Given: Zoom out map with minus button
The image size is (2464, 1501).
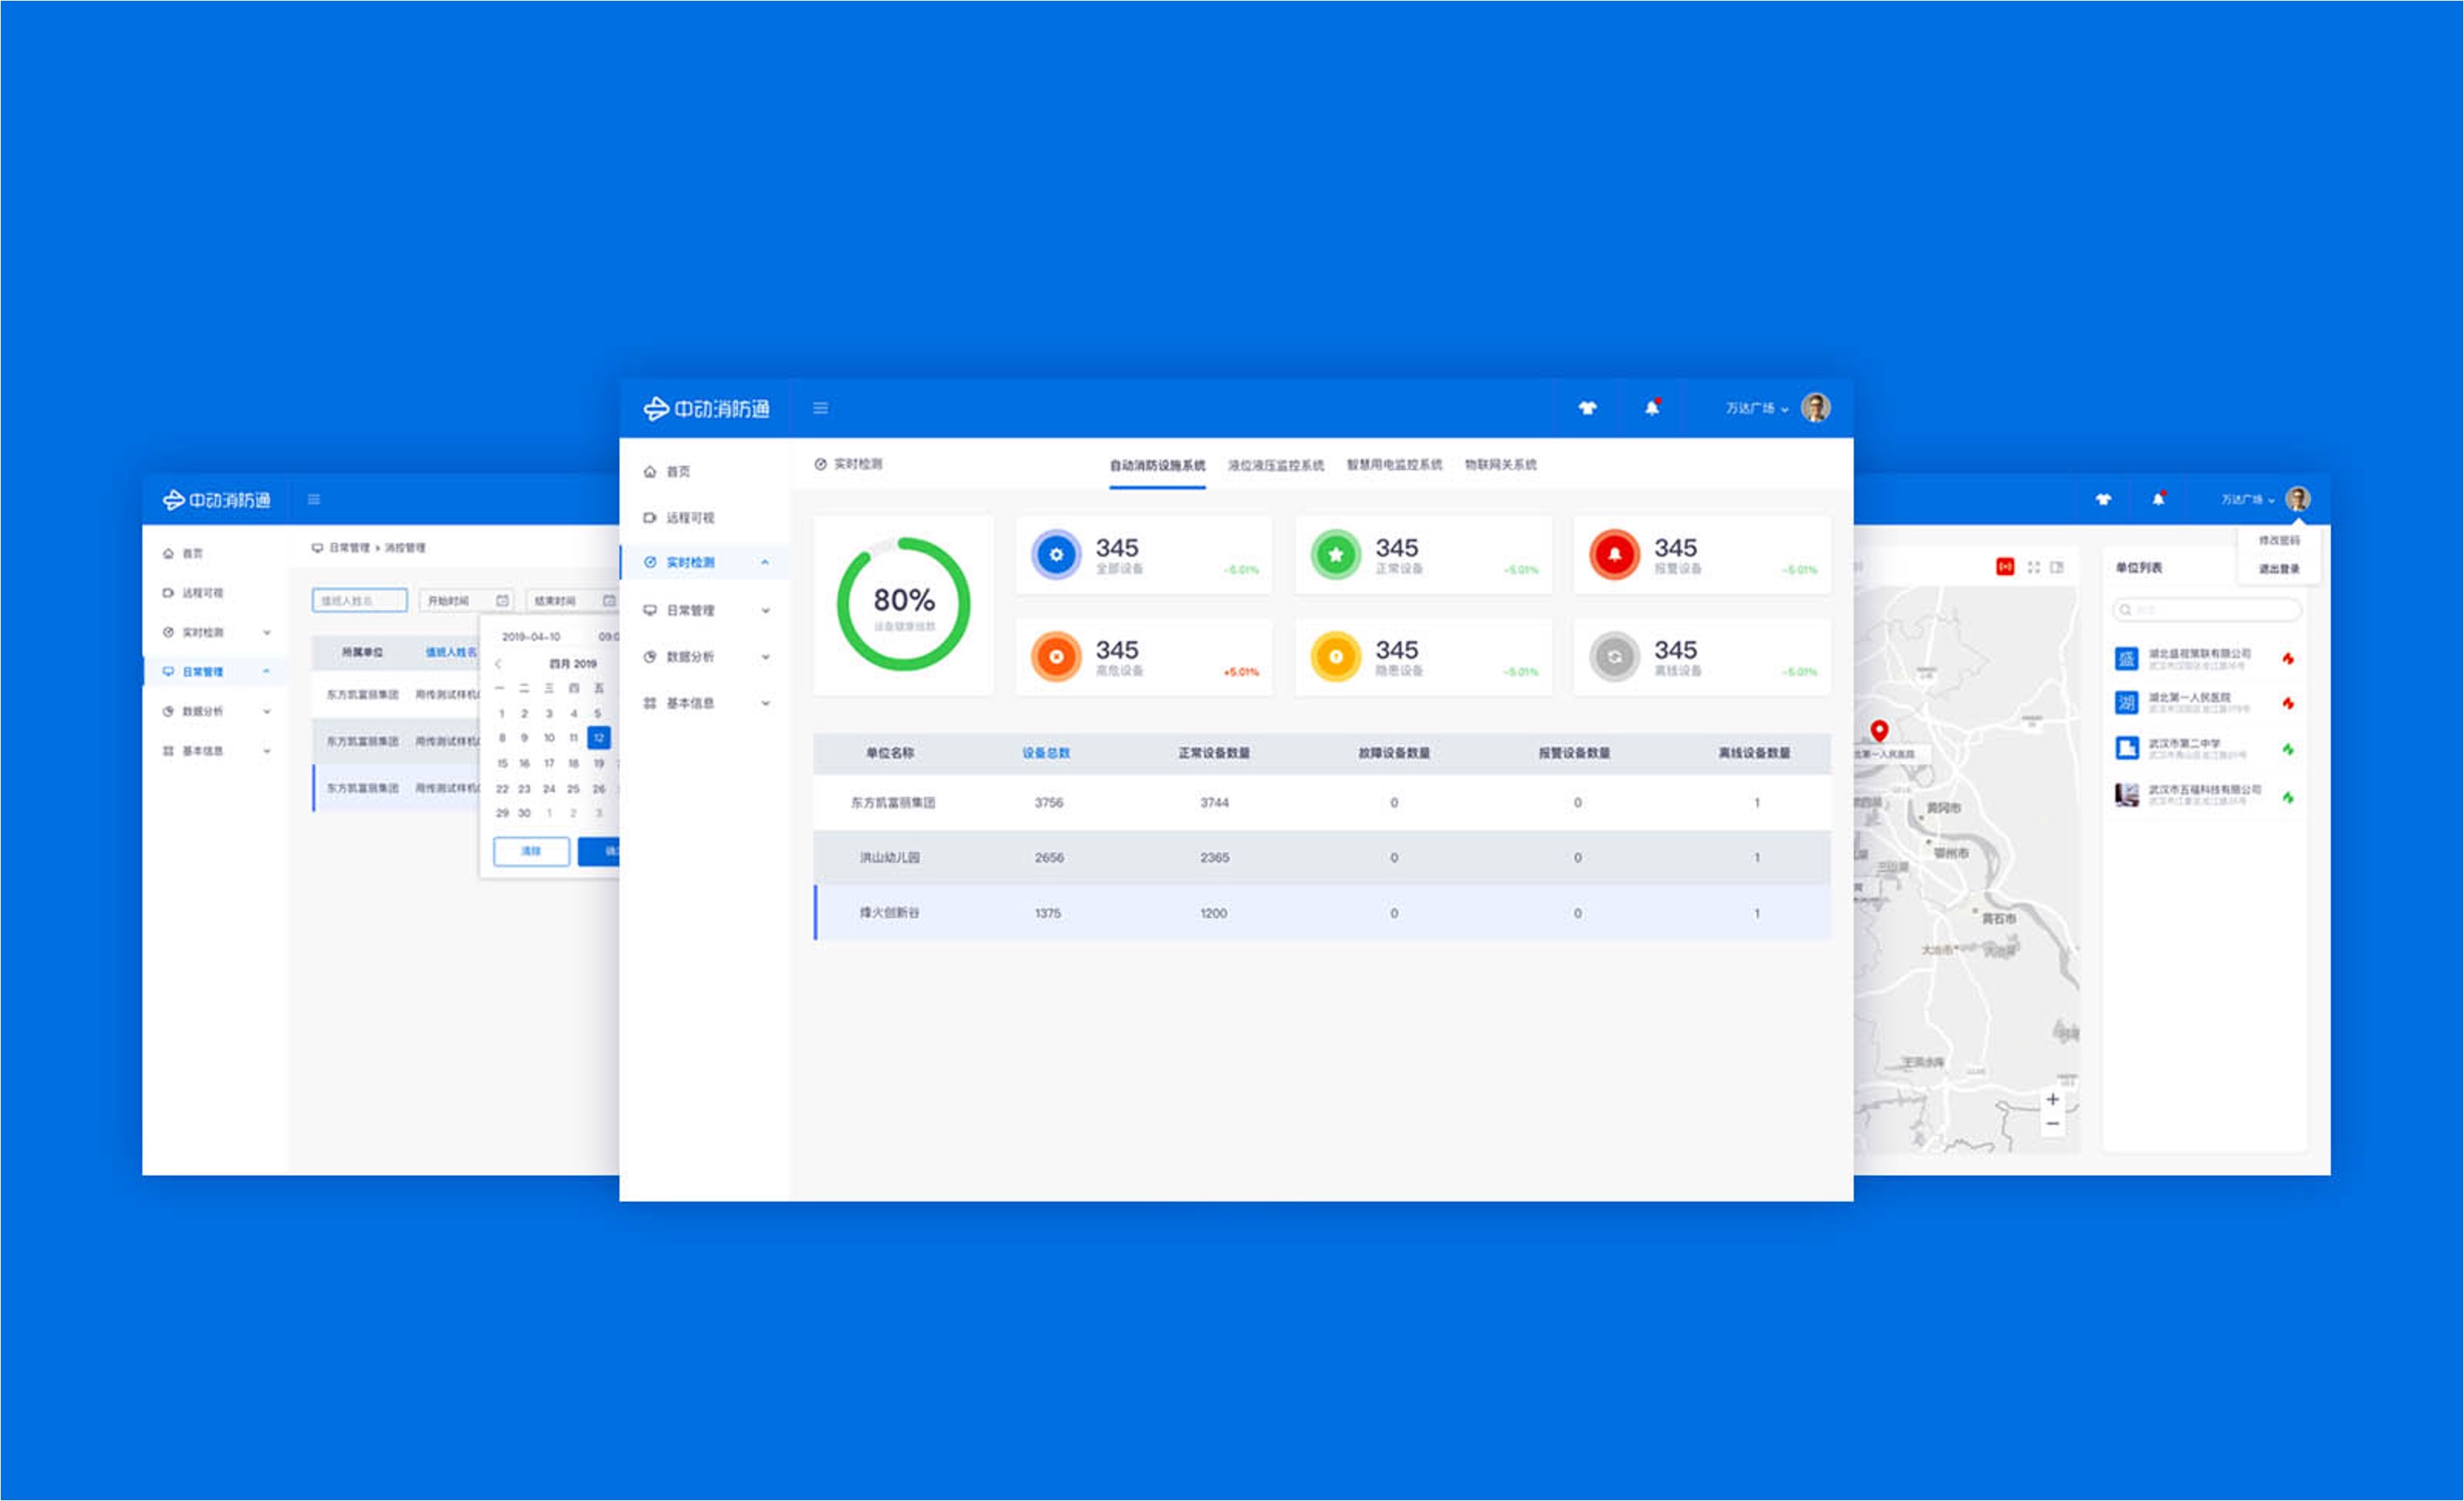Looking at the screenshot, I should tap(2052, 1124).
